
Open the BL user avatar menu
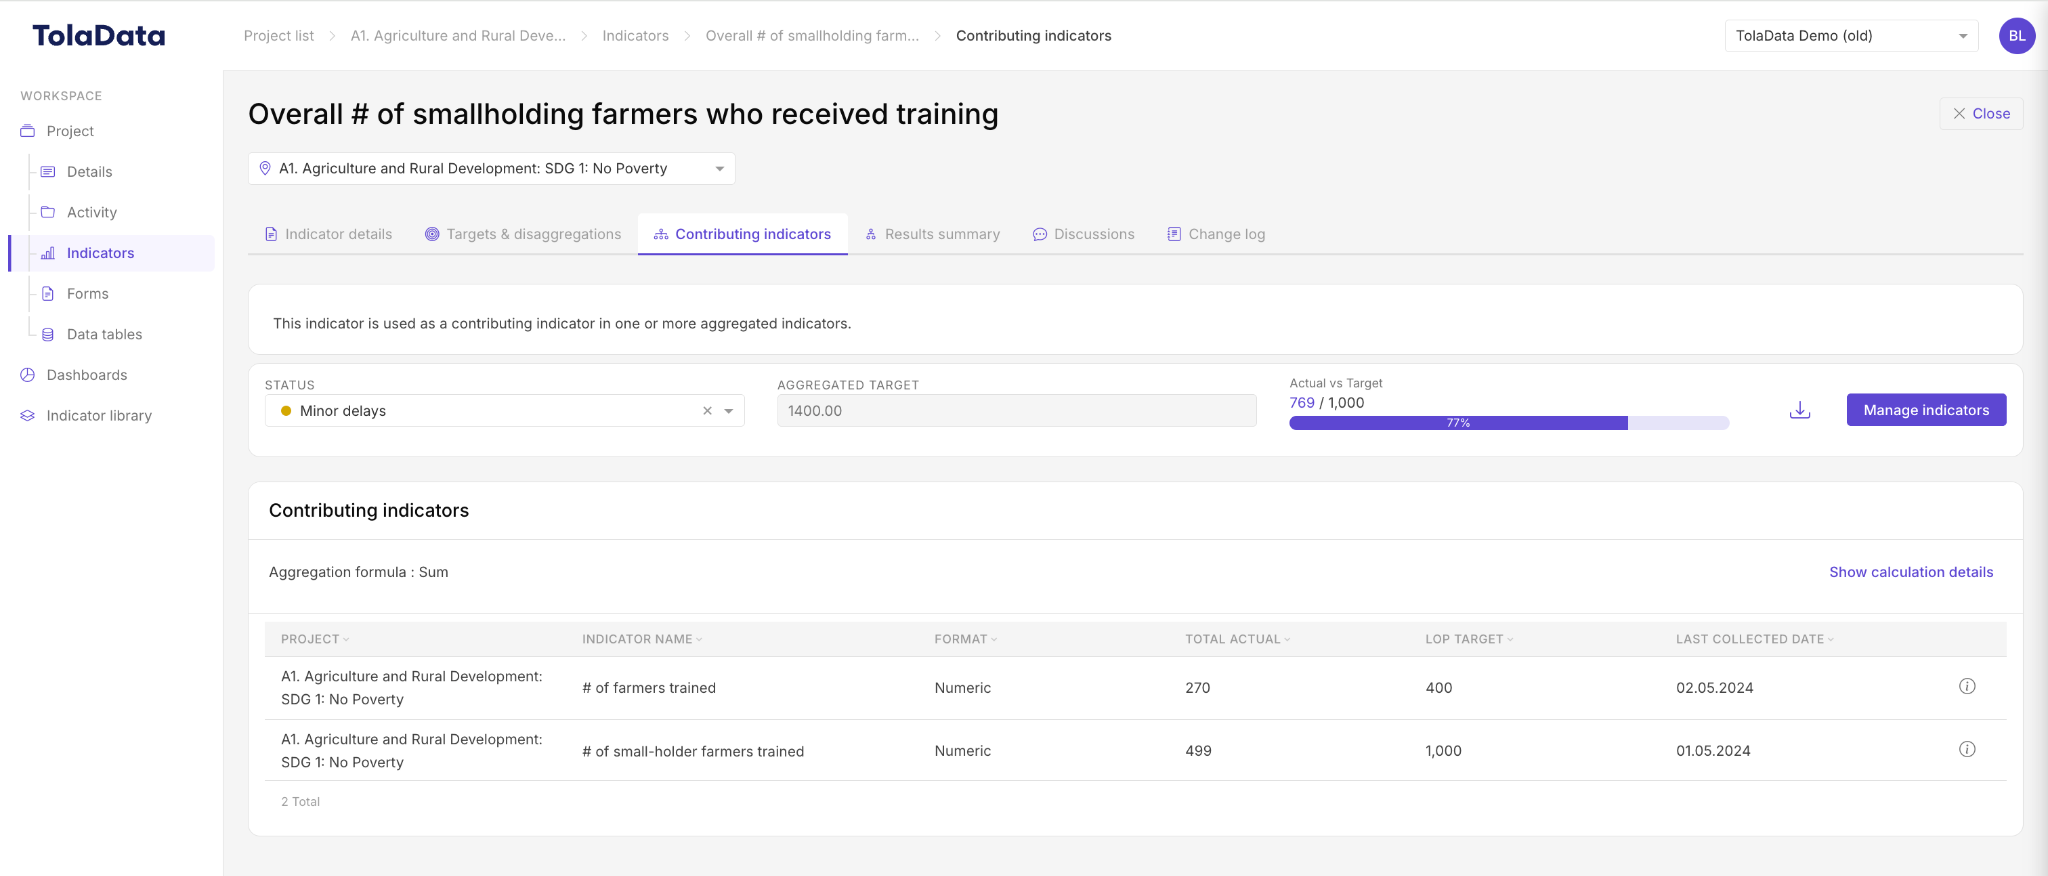click(x=2017, y=36)
